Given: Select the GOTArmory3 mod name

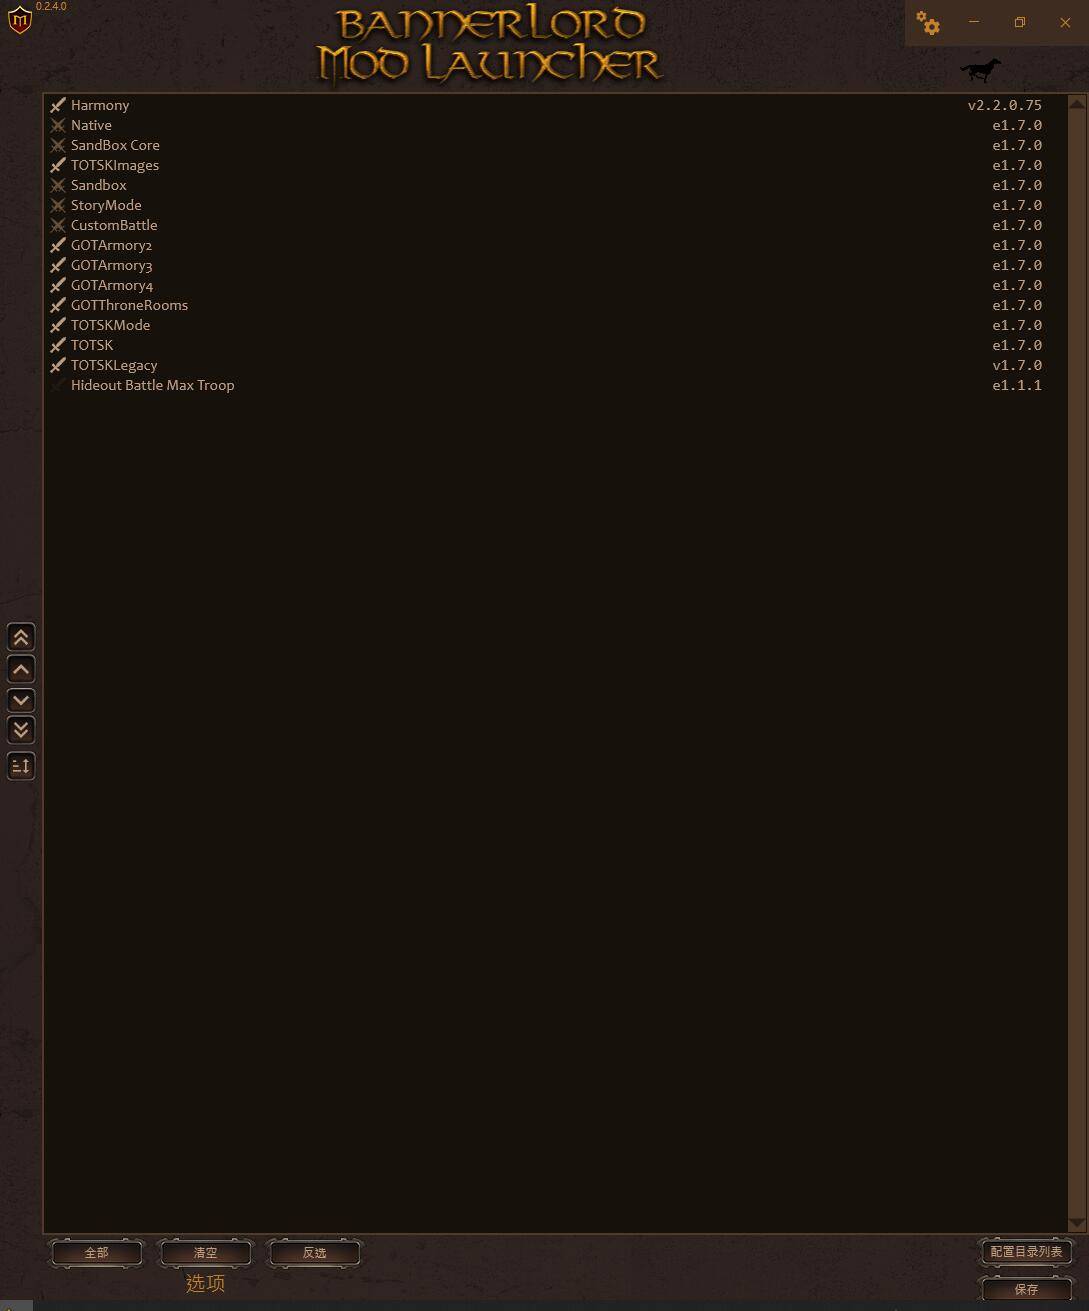Looking at the screenshot, I should click(111, 265).
